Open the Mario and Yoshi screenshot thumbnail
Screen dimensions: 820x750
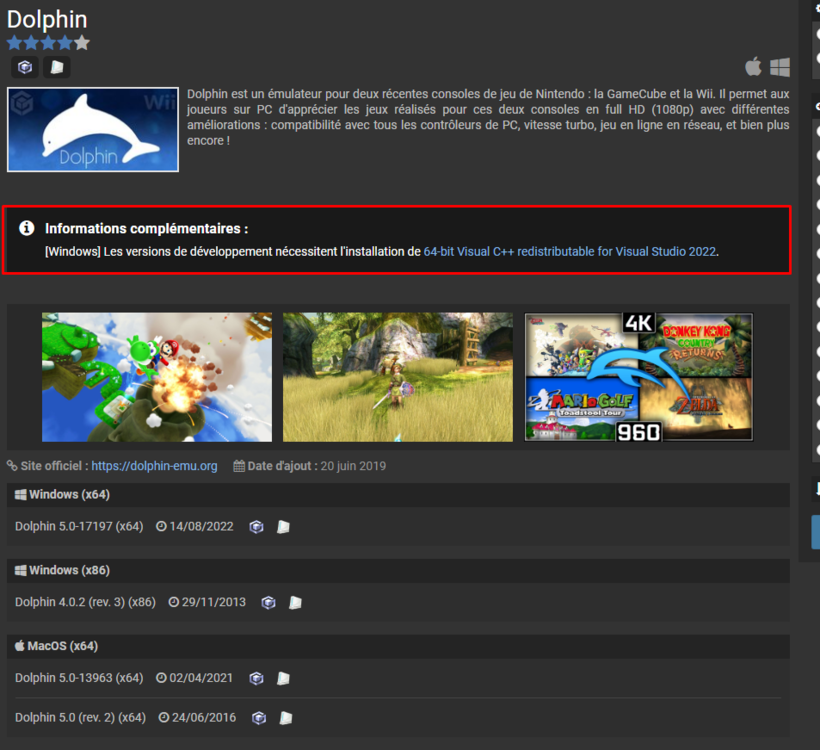pyautogui.click(x=157, y=377)
